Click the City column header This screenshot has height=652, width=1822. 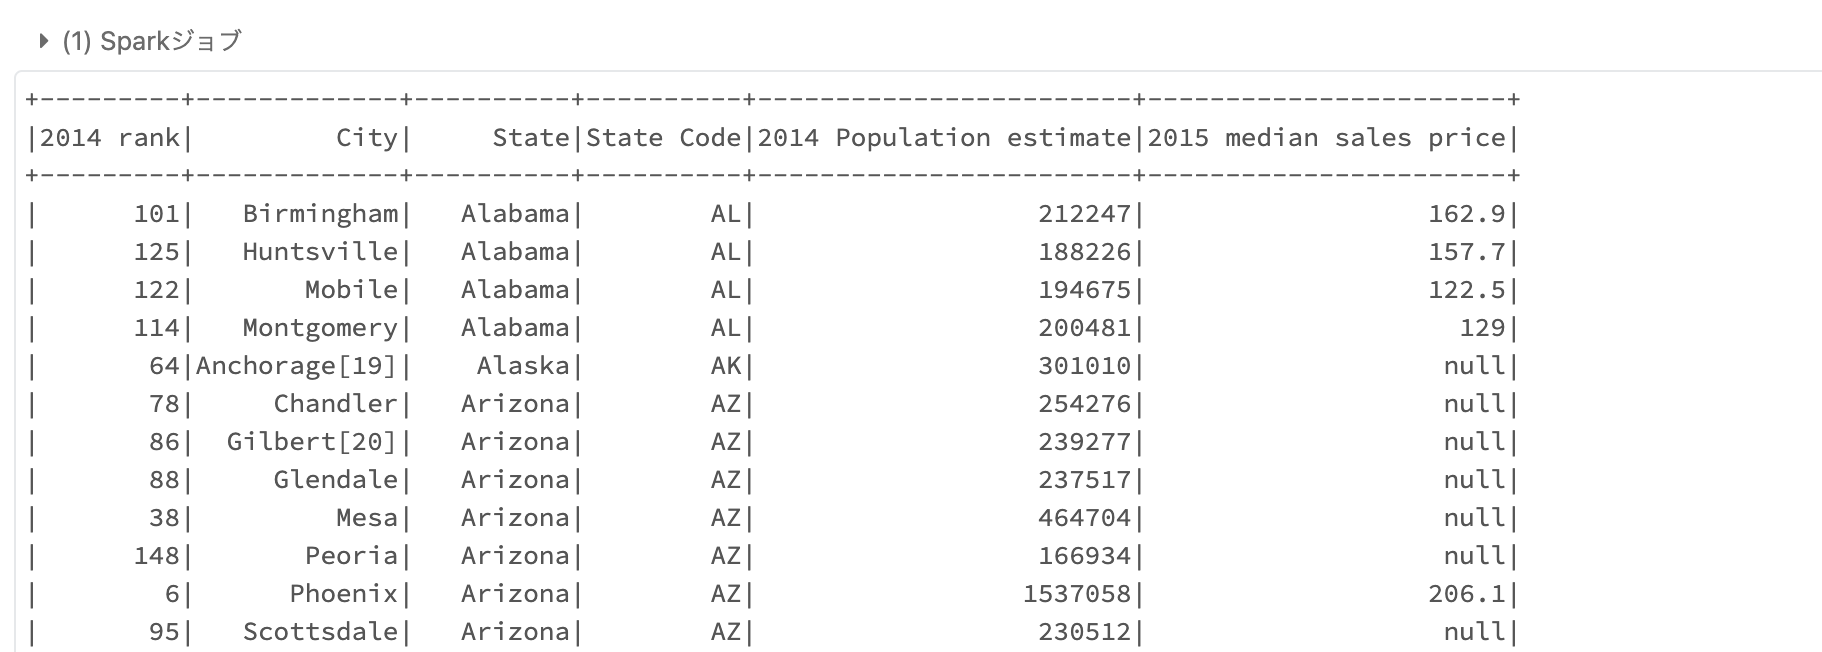click(368, 137)
